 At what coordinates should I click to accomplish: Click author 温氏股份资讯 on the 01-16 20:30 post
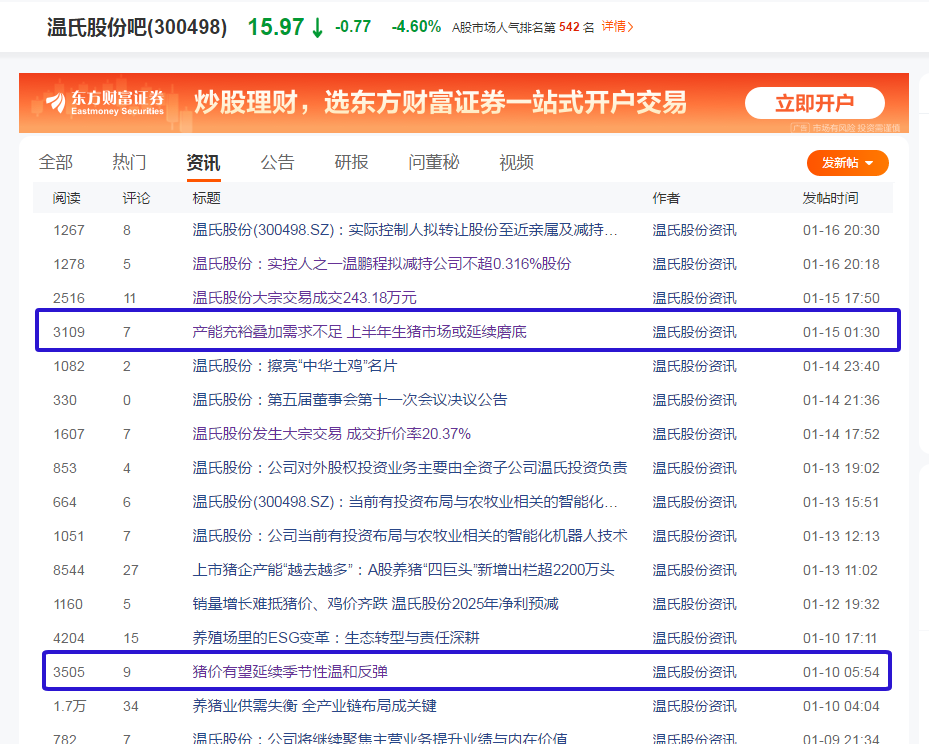[694, 230]
